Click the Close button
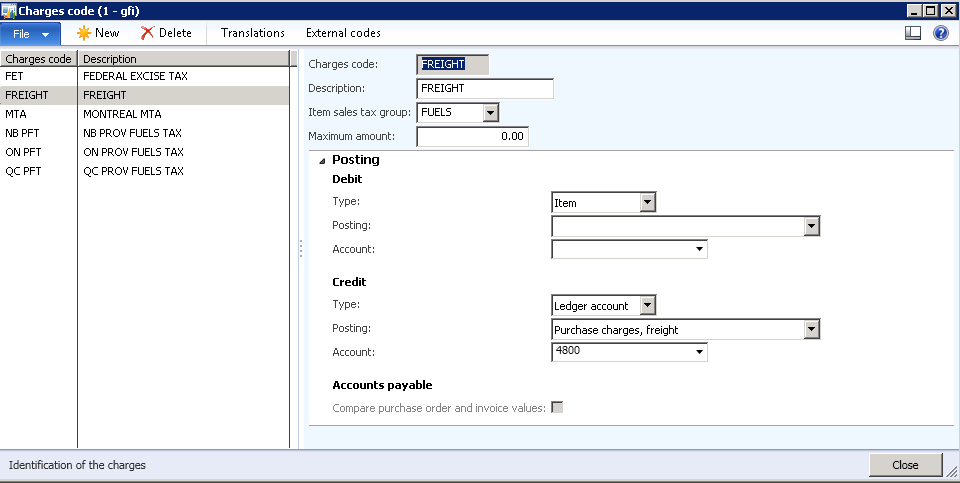This screenshot has height=483, width=960. [x=905, y=465]
